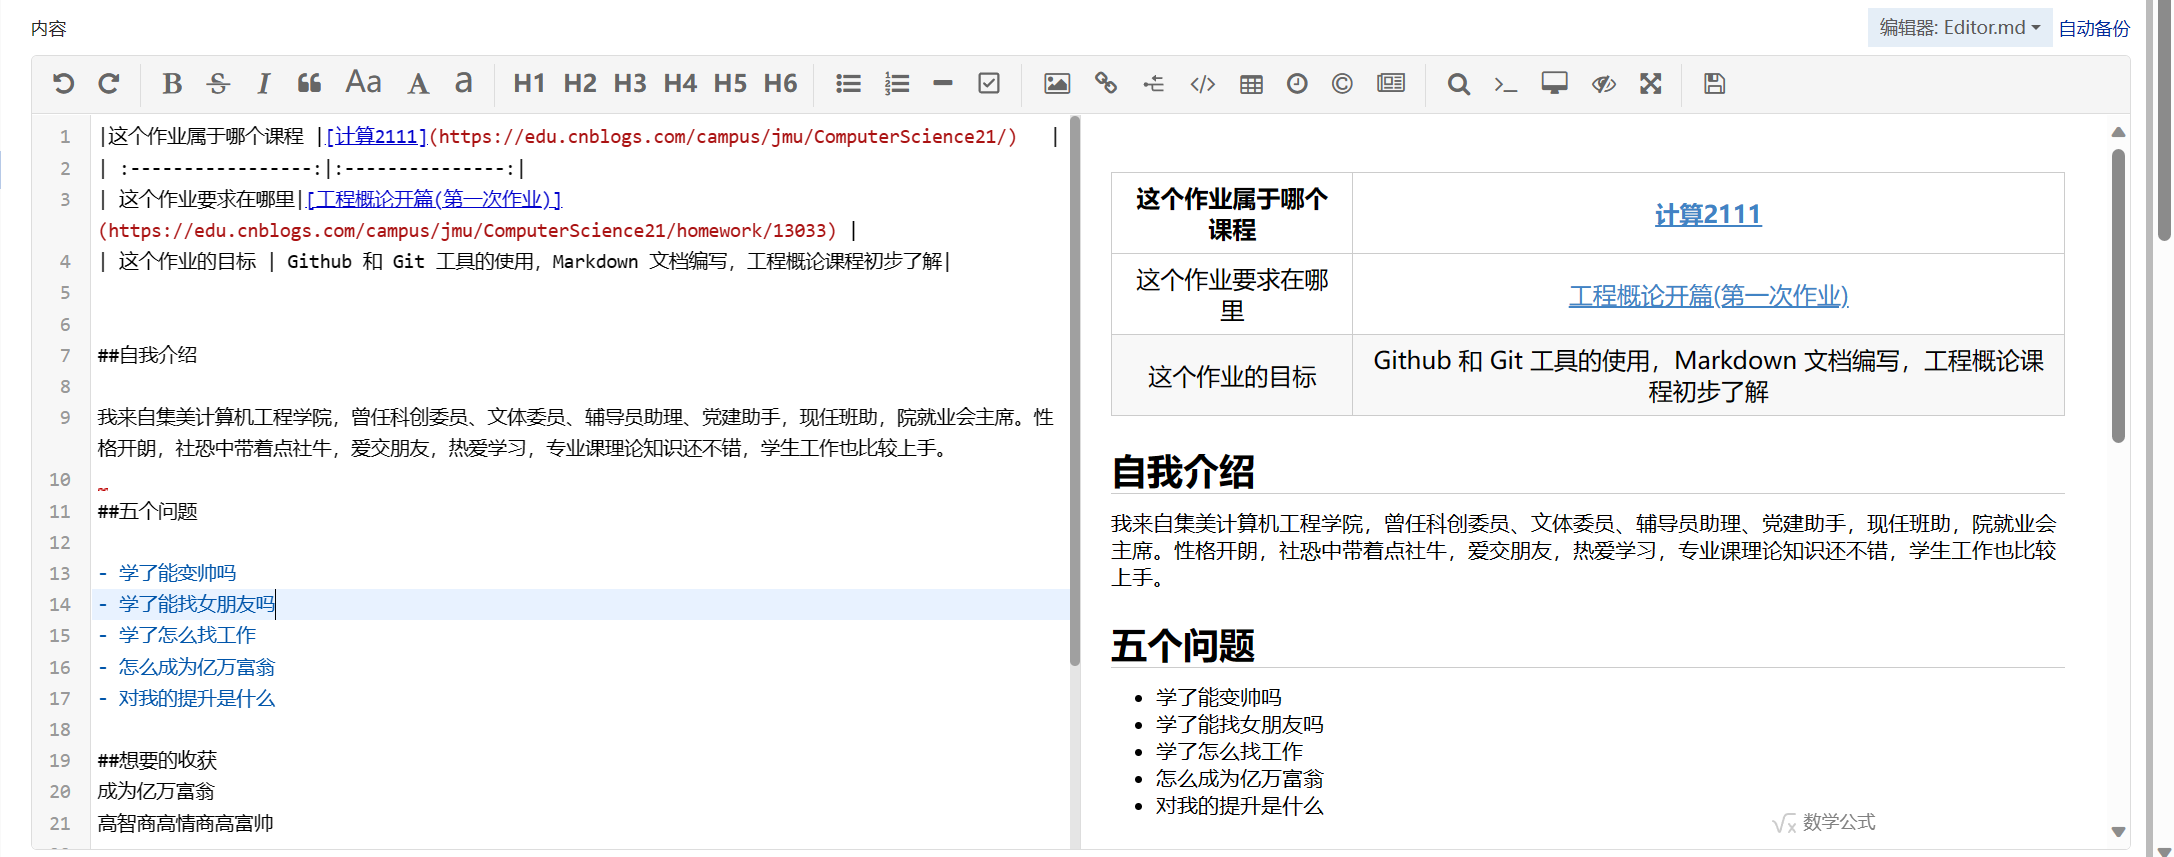This screenshot has height=857, width=2174.
Task: Insert H3 heading
Action: pyautogui.click(x=630, y=84)
